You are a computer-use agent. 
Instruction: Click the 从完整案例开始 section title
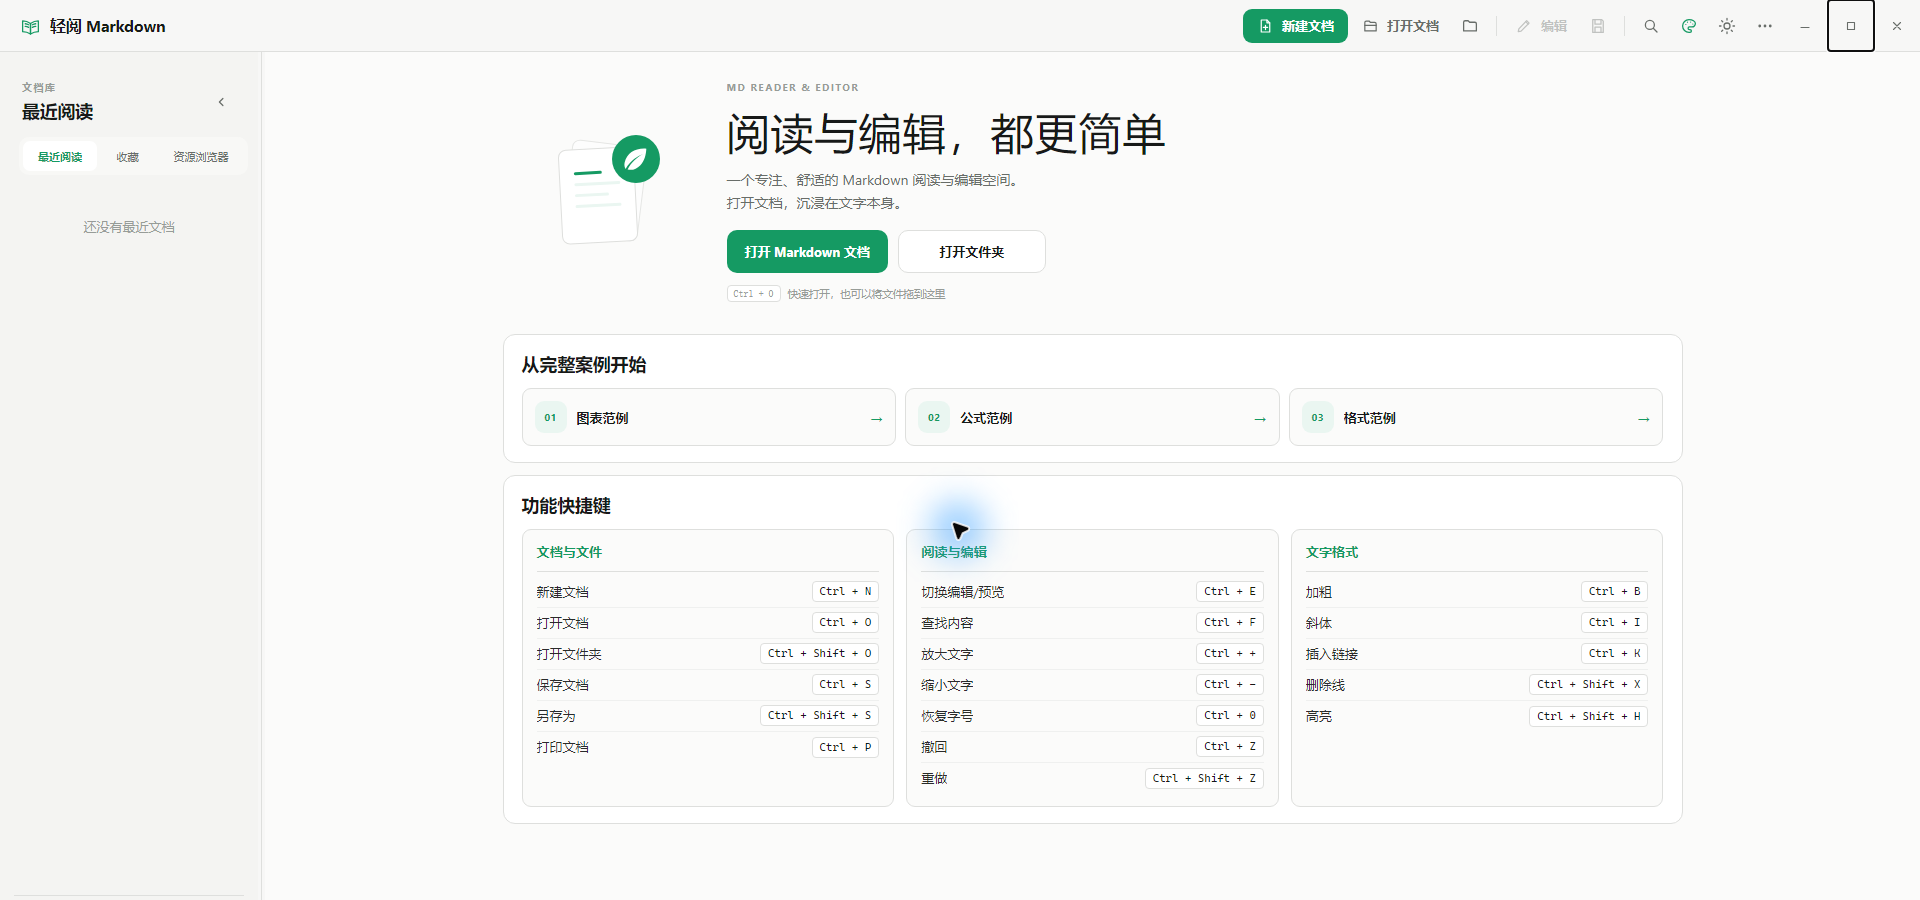(584, 365)
